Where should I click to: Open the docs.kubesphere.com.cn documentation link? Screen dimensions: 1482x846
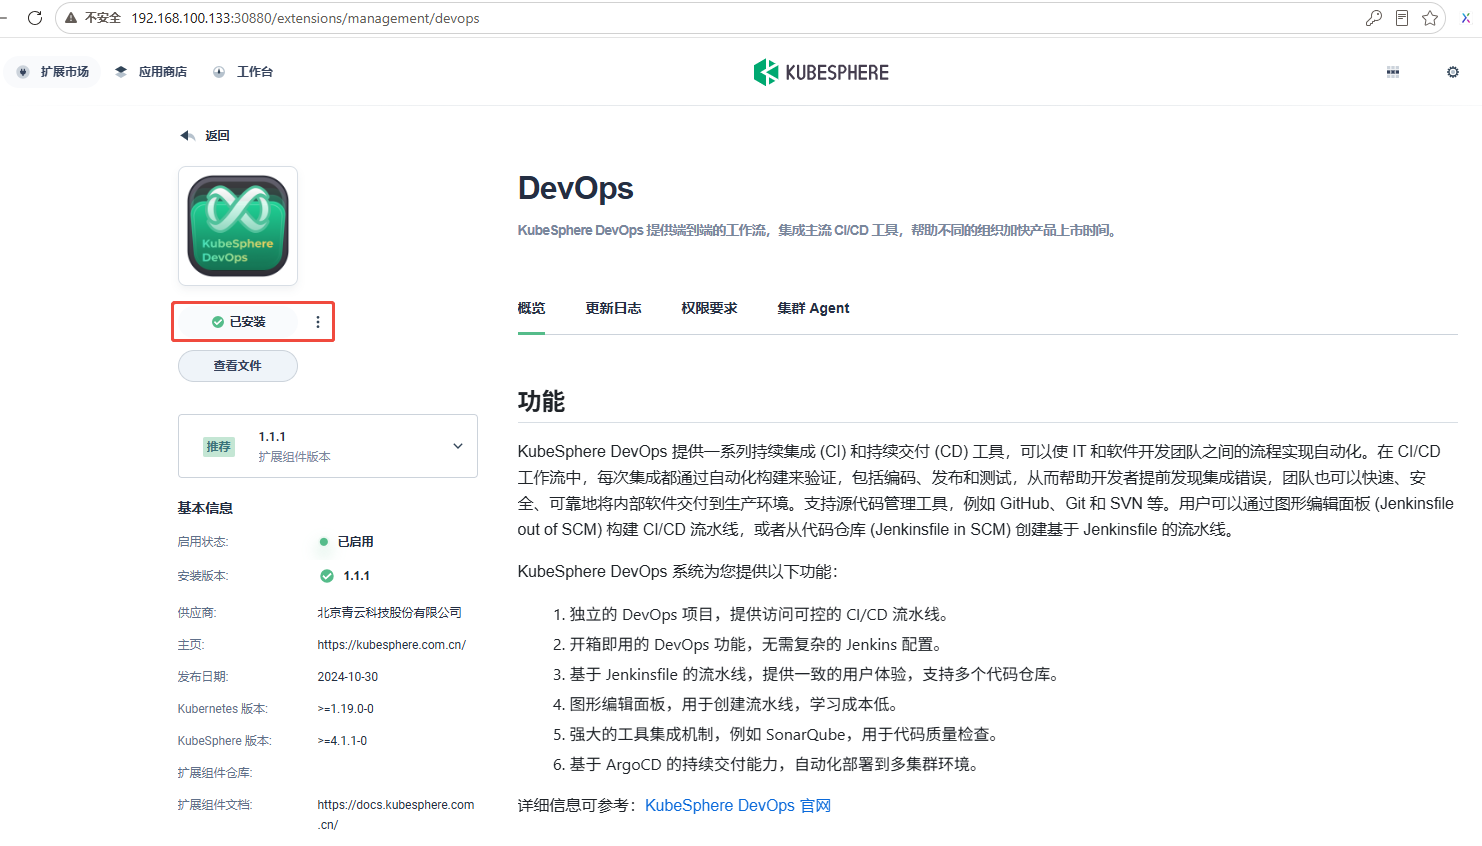point(396,815)
